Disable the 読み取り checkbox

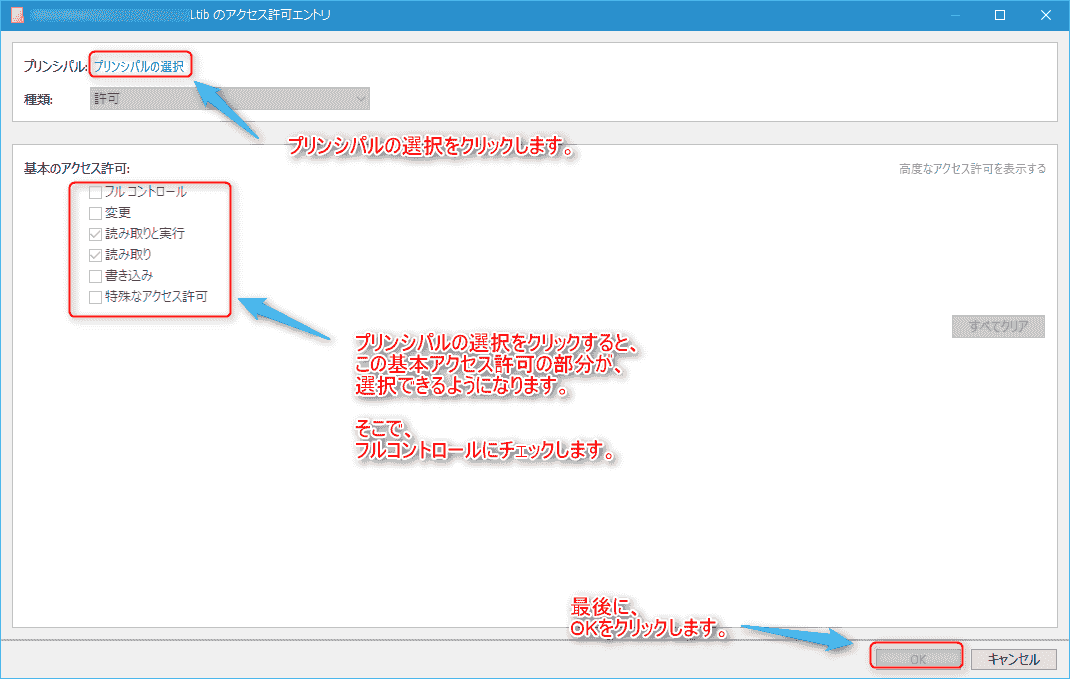[95, 254]
